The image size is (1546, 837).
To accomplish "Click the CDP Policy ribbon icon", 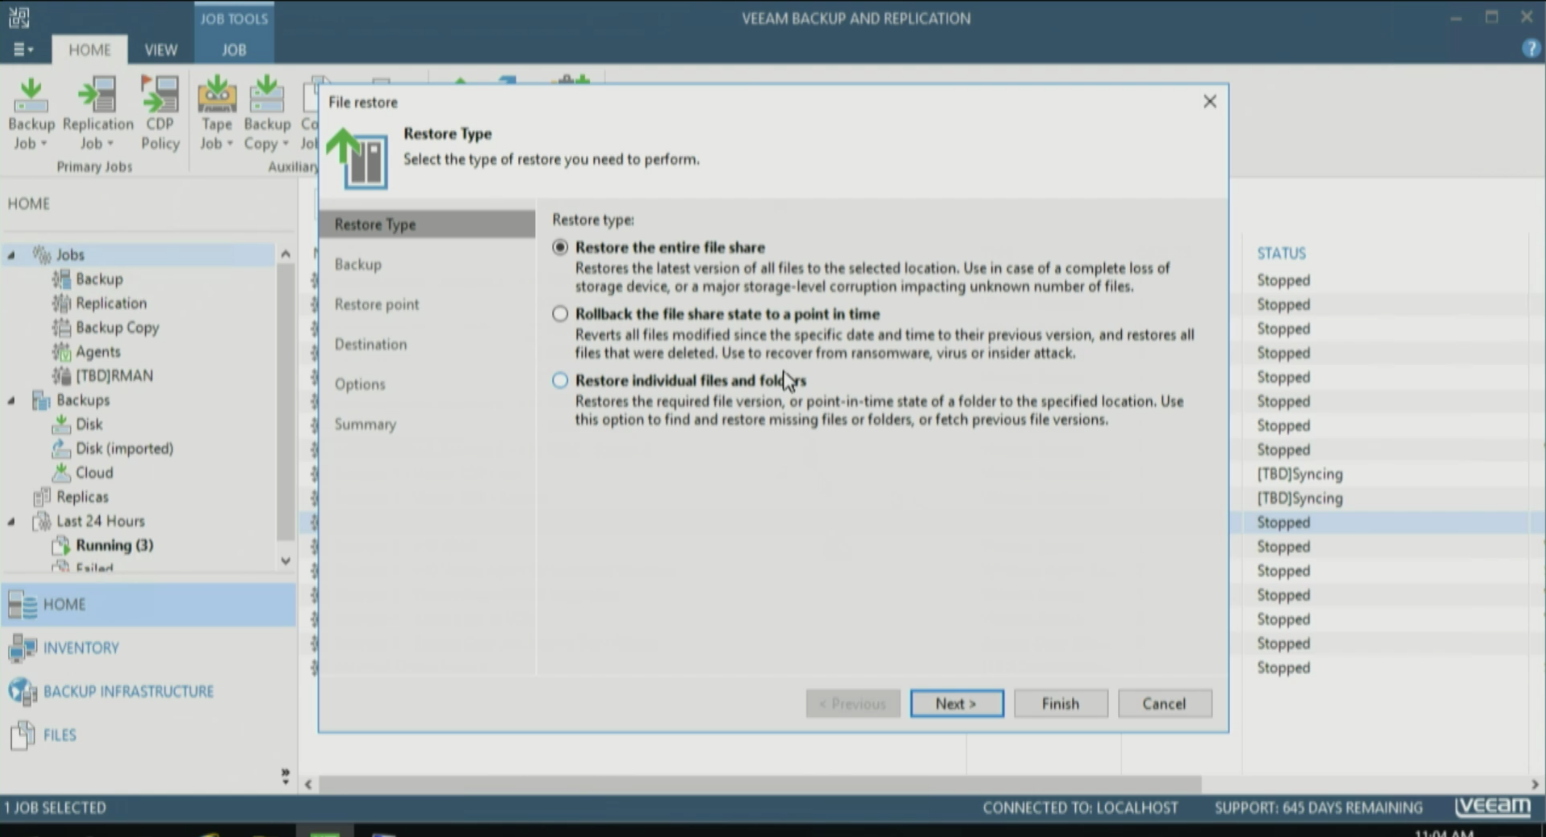I will (x=159, y=96).
